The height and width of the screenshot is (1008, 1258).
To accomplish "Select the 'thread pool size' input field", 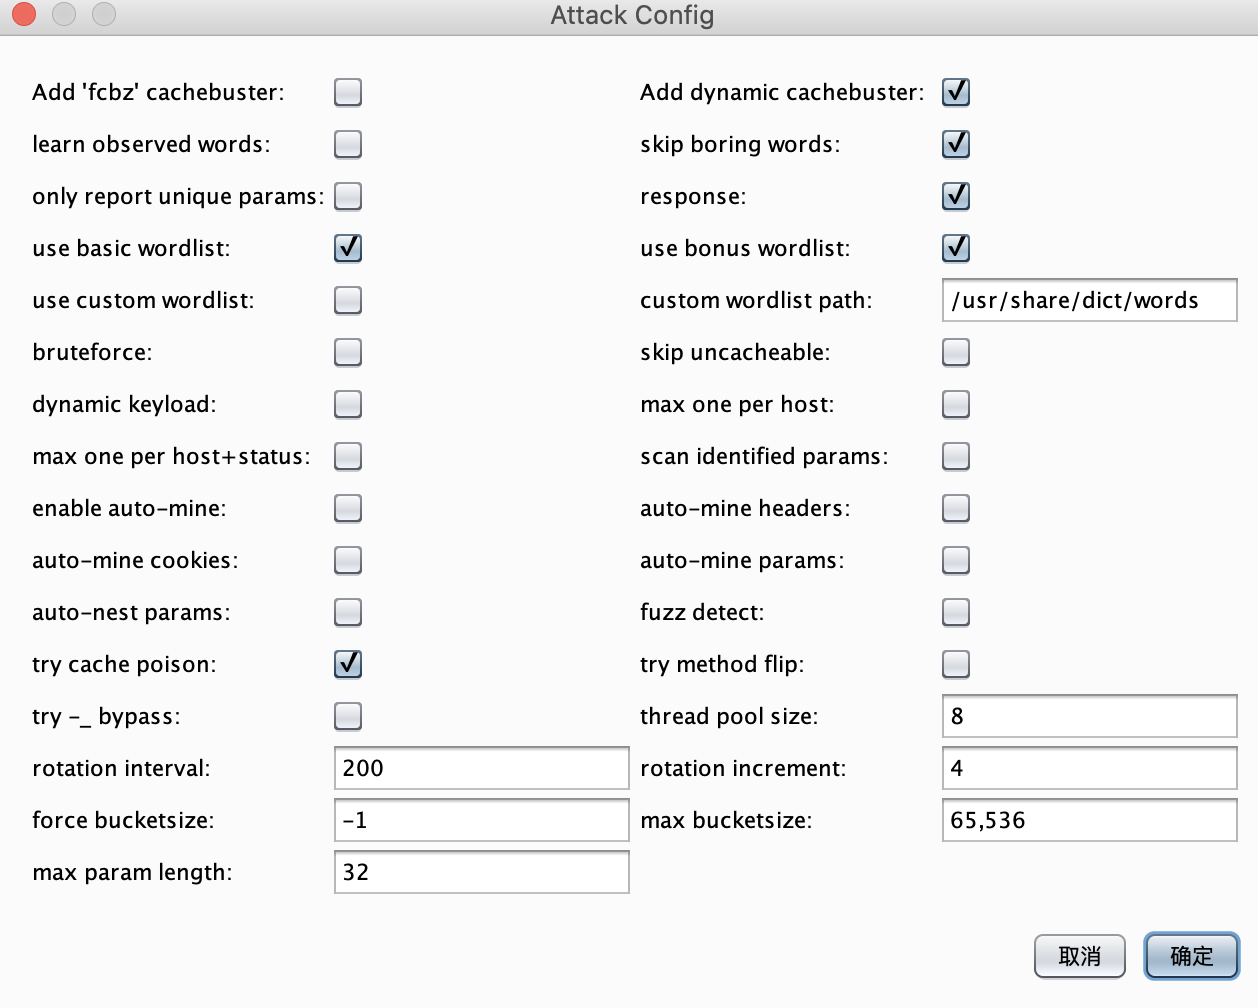I will (1088, 715).
